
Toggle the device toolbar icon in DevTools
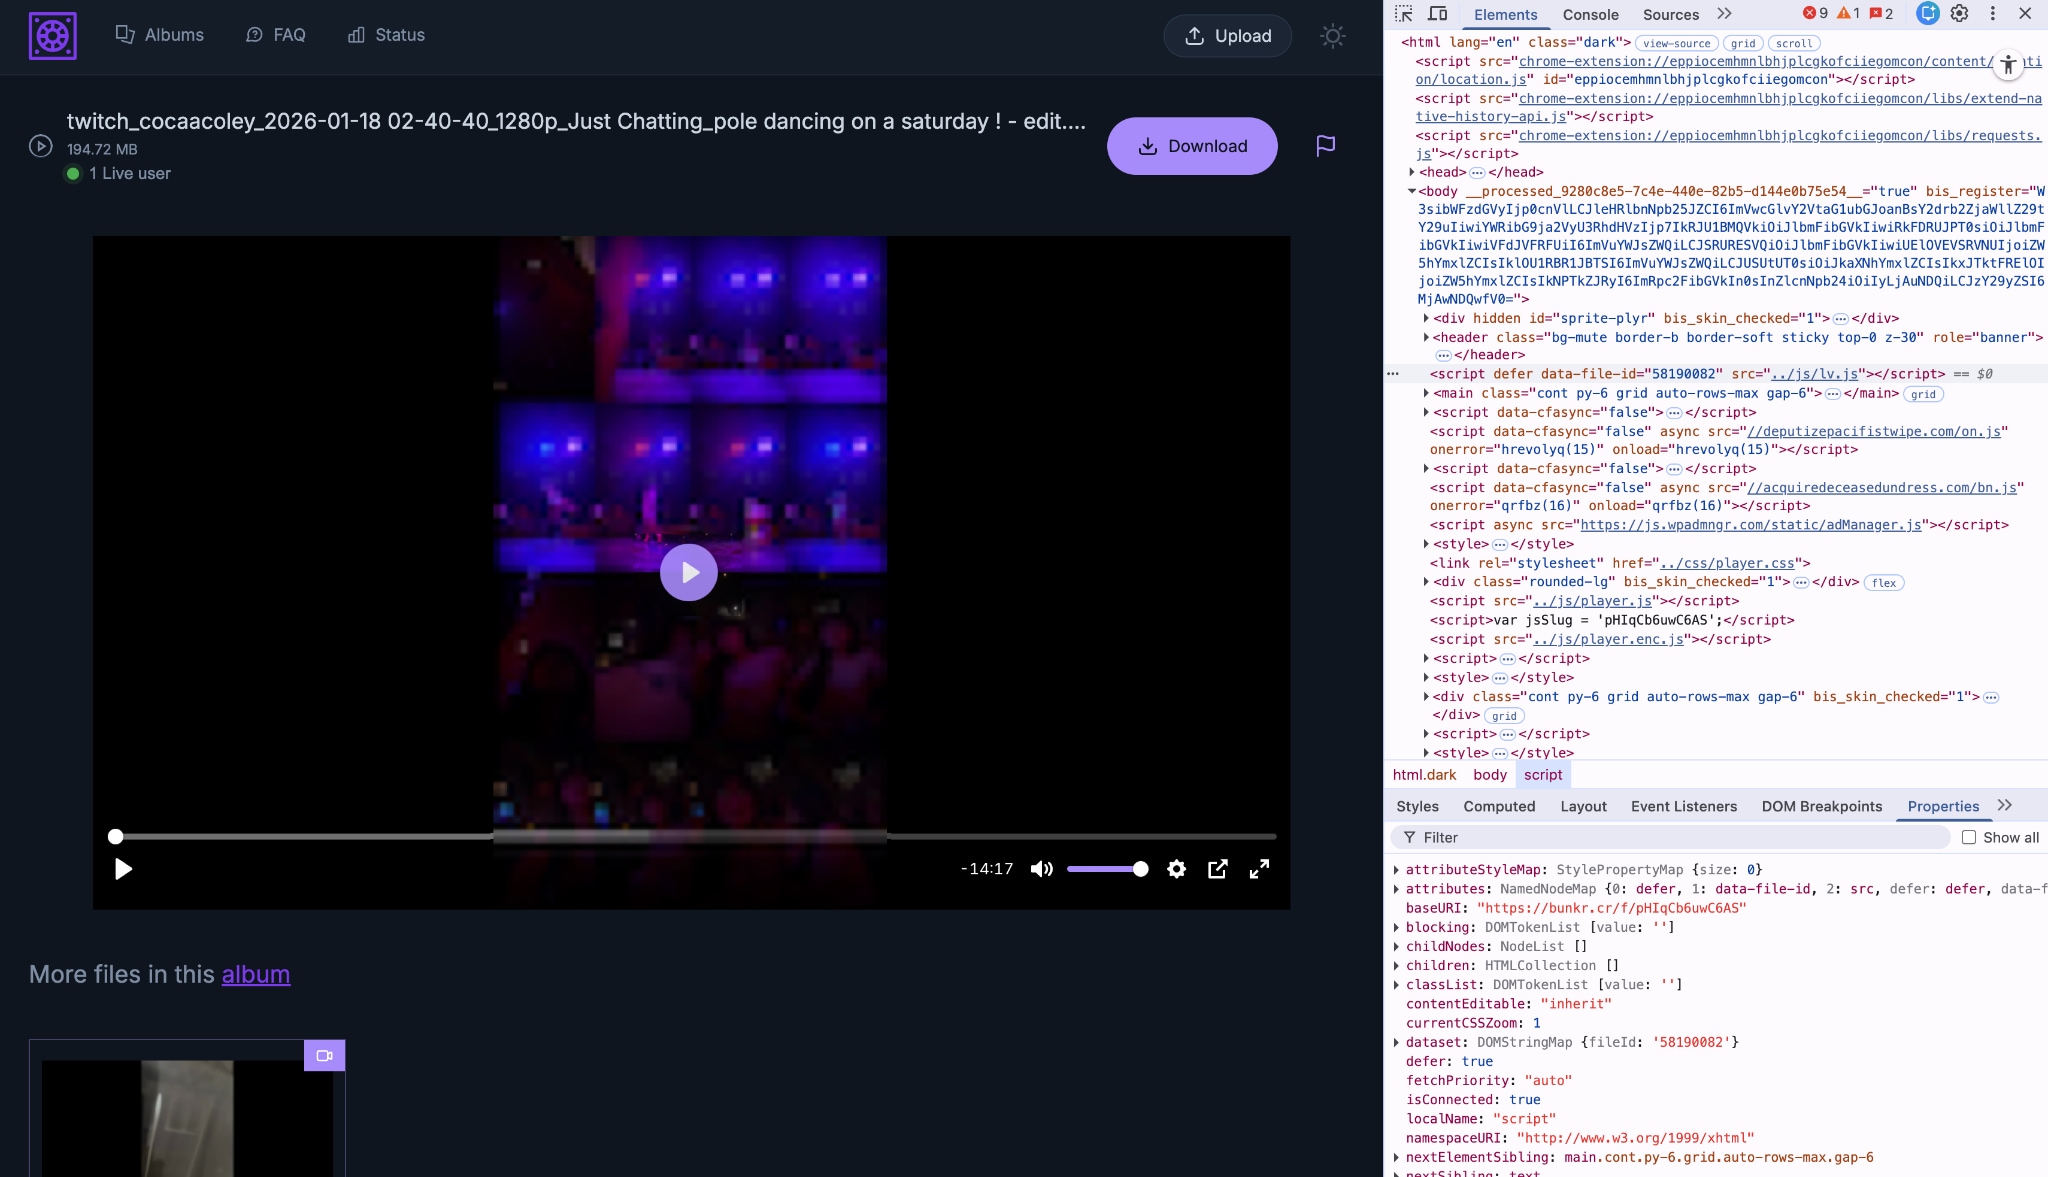(1438, 14)
